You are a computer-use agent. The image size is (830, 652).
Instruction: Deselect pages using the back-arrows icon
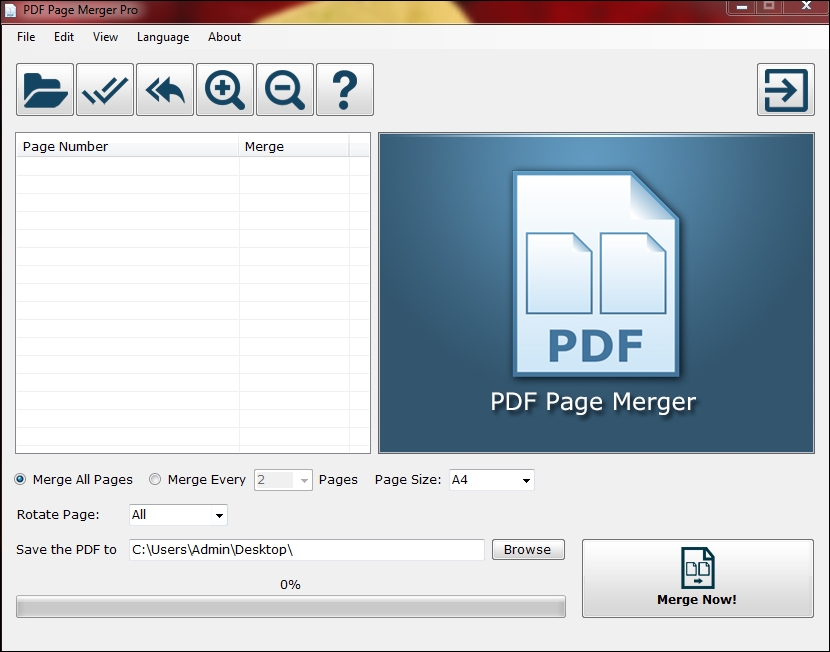coord(164,89)
